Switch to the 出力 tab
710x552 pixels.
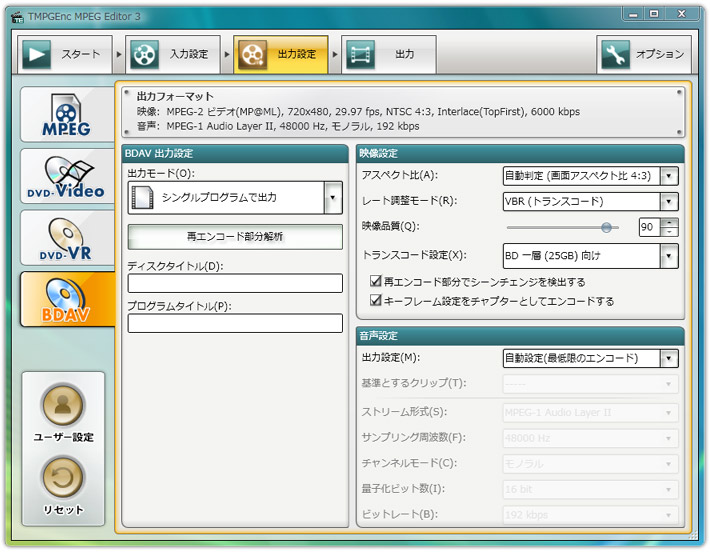click(x=389, y=54)
